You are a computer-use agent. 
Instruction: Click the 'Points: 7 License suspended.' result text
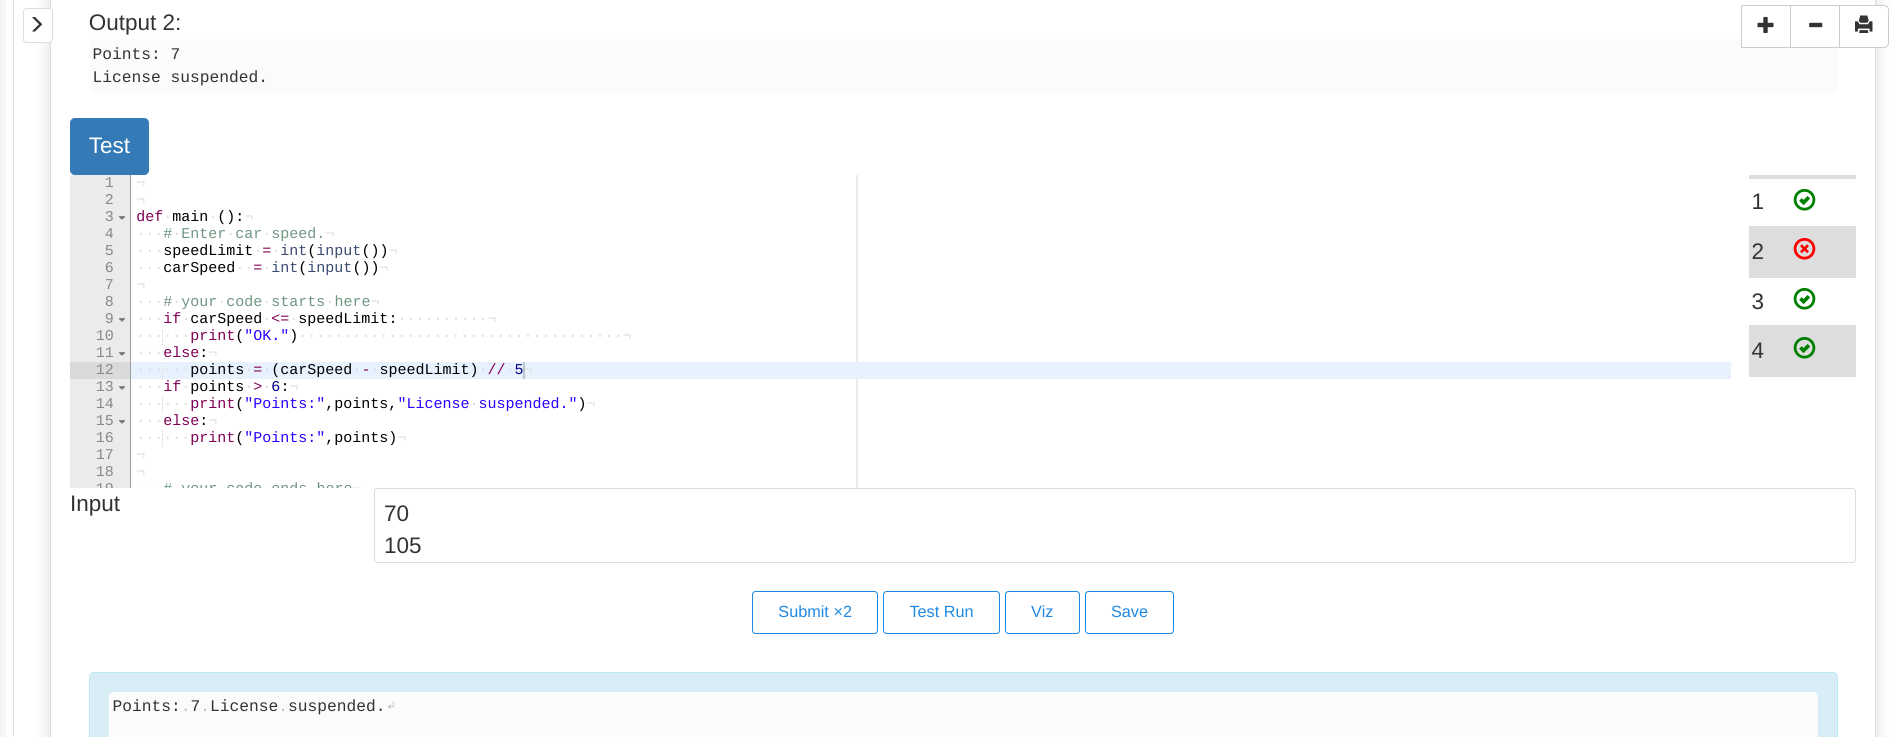249,706
